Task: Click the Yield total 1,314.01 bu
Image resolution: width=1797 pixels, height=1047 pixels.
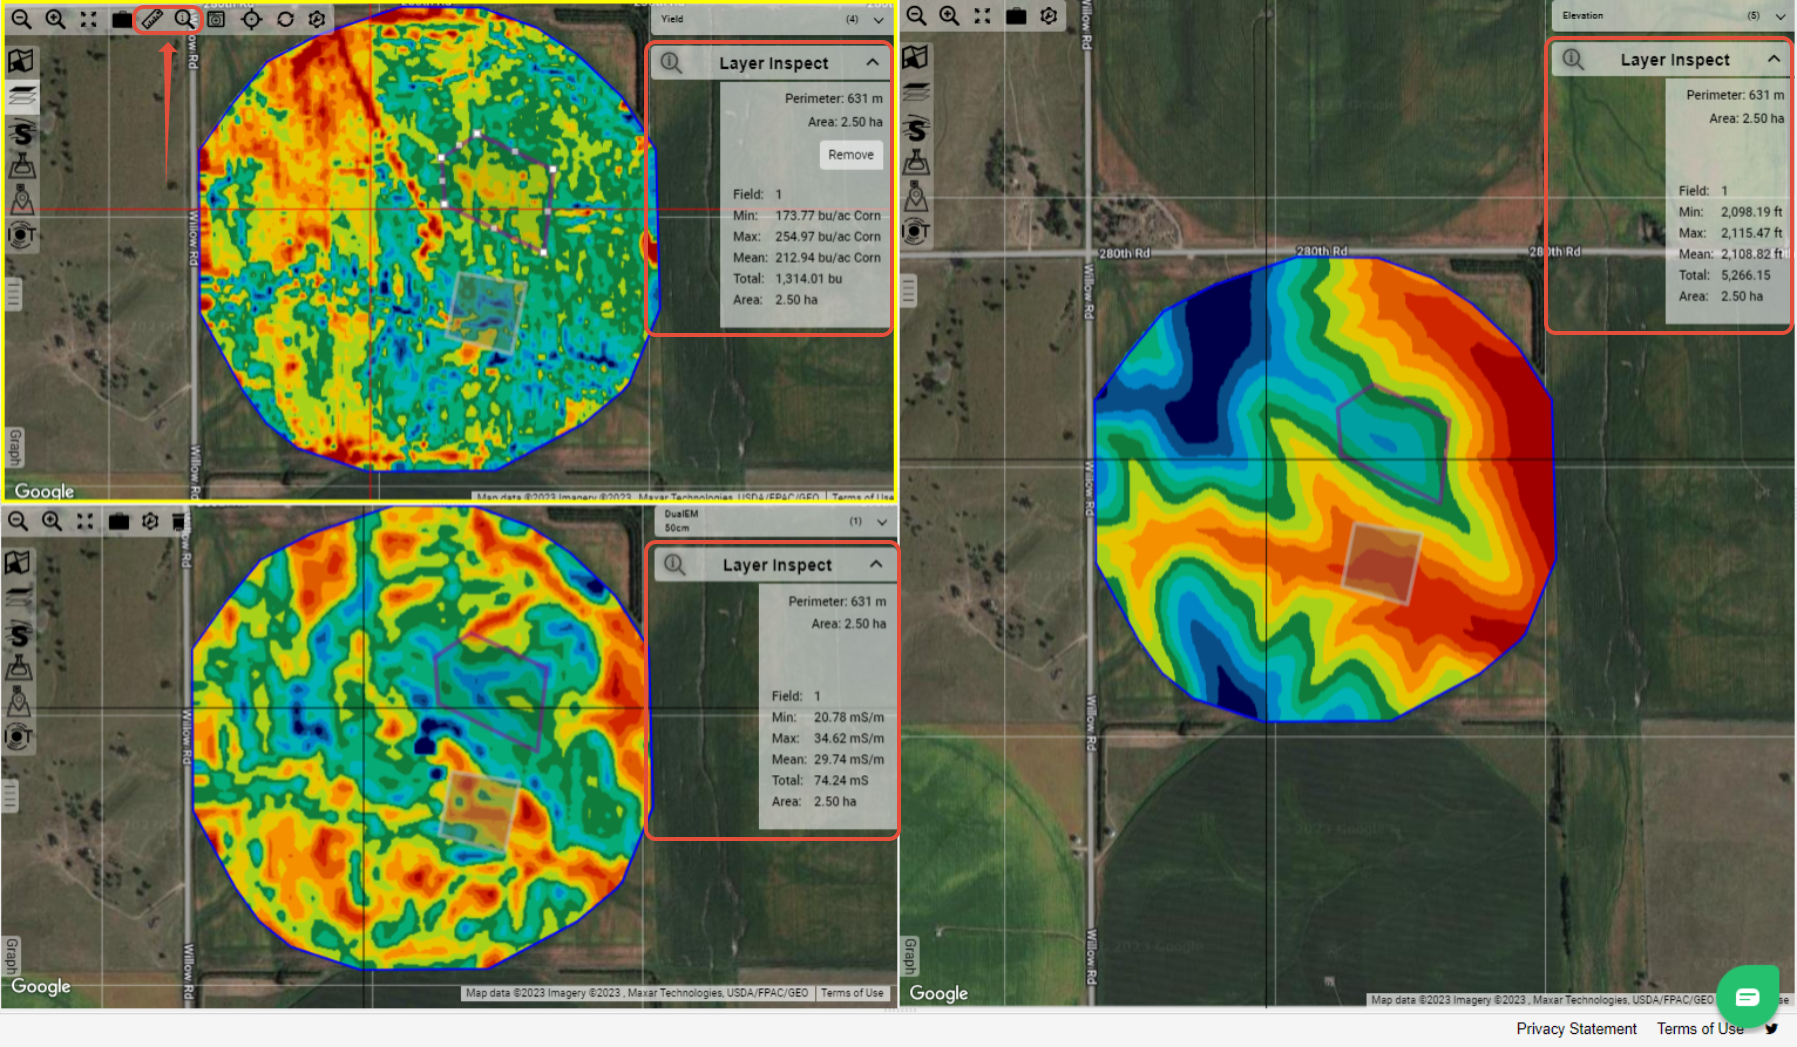Action: [809, 278]
